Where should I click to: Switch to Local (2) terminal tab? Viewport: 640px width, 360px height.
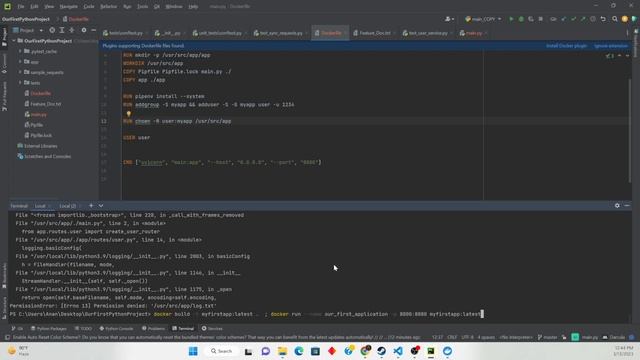(x=68, y=206)
